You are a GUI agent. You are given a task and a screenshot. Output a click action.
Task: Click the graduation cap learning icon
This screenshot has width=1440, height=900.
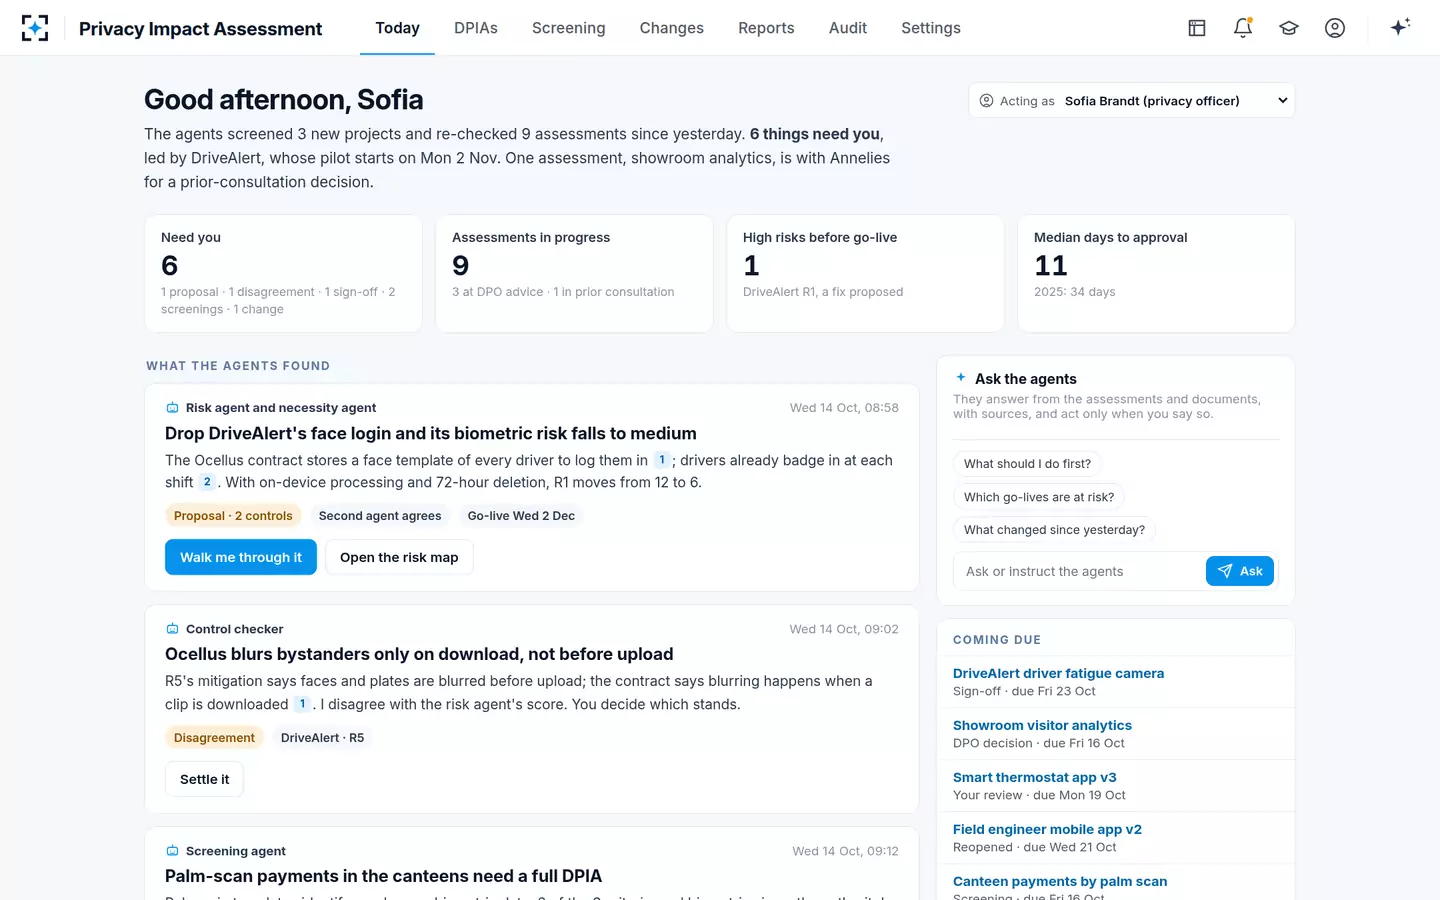point(1289,28)
